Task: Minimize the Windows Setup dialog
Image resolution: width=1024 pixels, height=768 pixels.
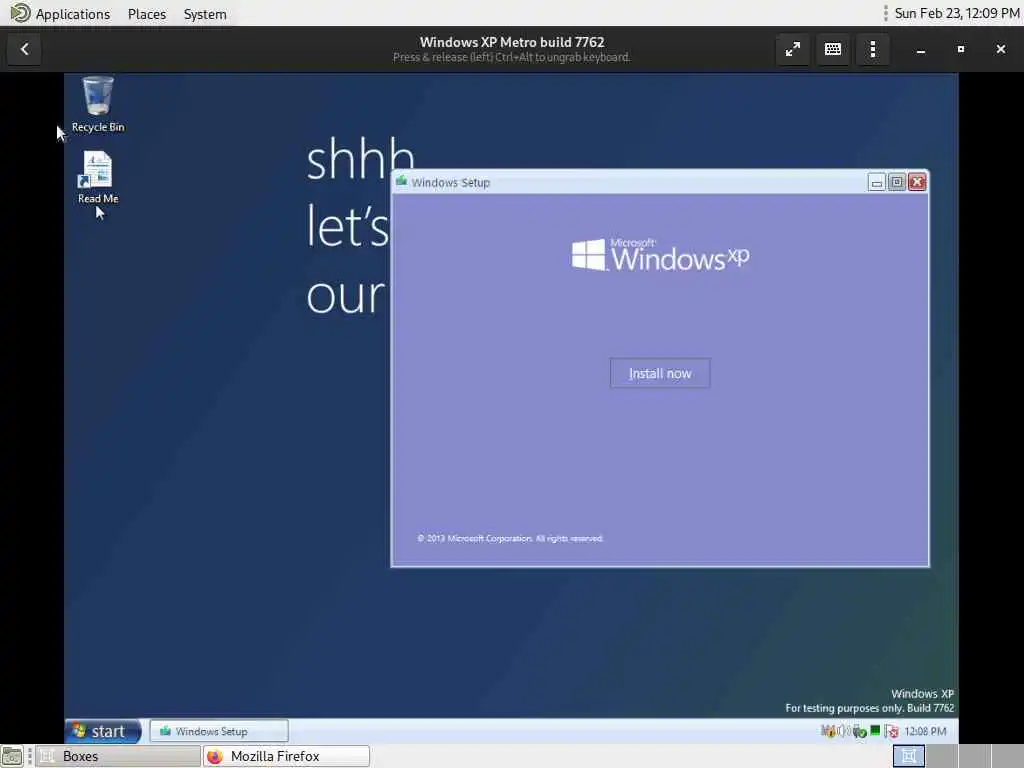Action: click(876, 182)
